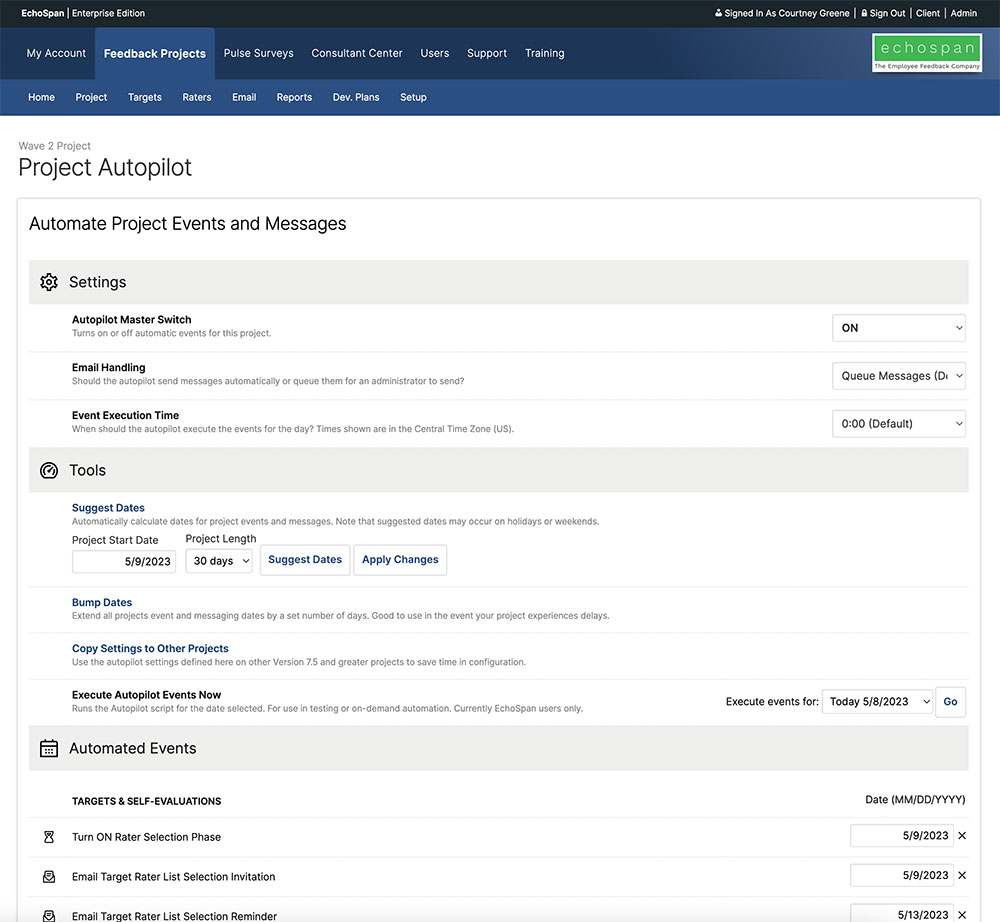Screen dimensions: 1000x922
Task: Click hourglass icon beside Turn ON Rater Selection Phase
Action: coord(49,837)
